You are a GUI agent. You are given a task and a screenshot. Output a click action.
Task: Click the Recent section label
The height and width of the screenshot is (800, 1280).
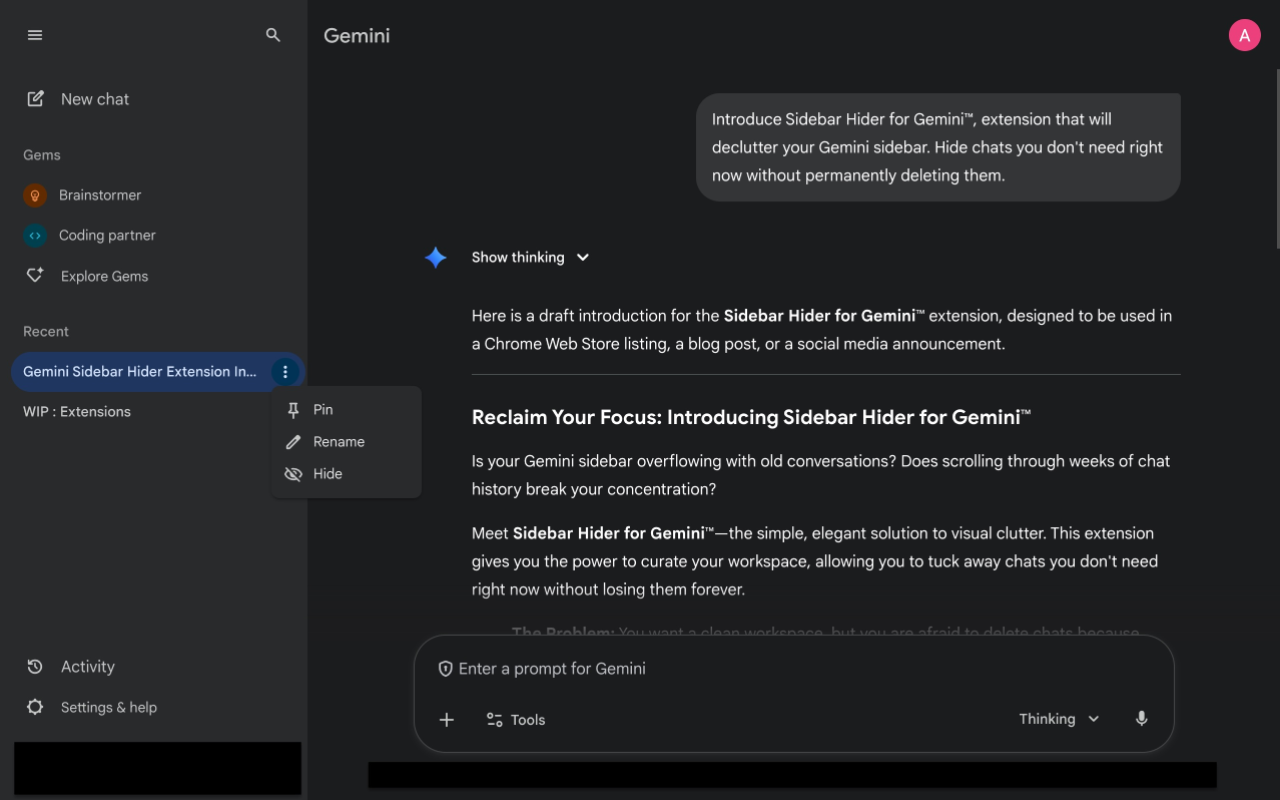(46, 331)
